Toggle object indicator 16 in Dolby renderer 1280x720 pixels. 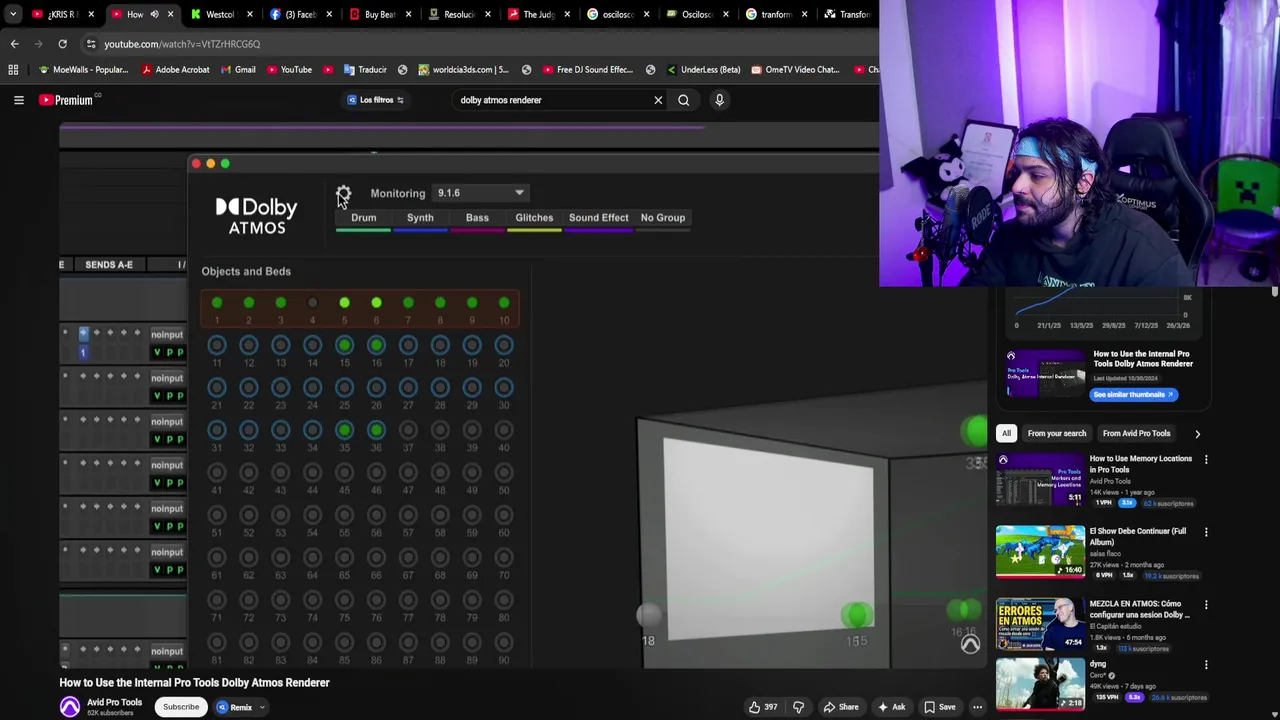376,346
